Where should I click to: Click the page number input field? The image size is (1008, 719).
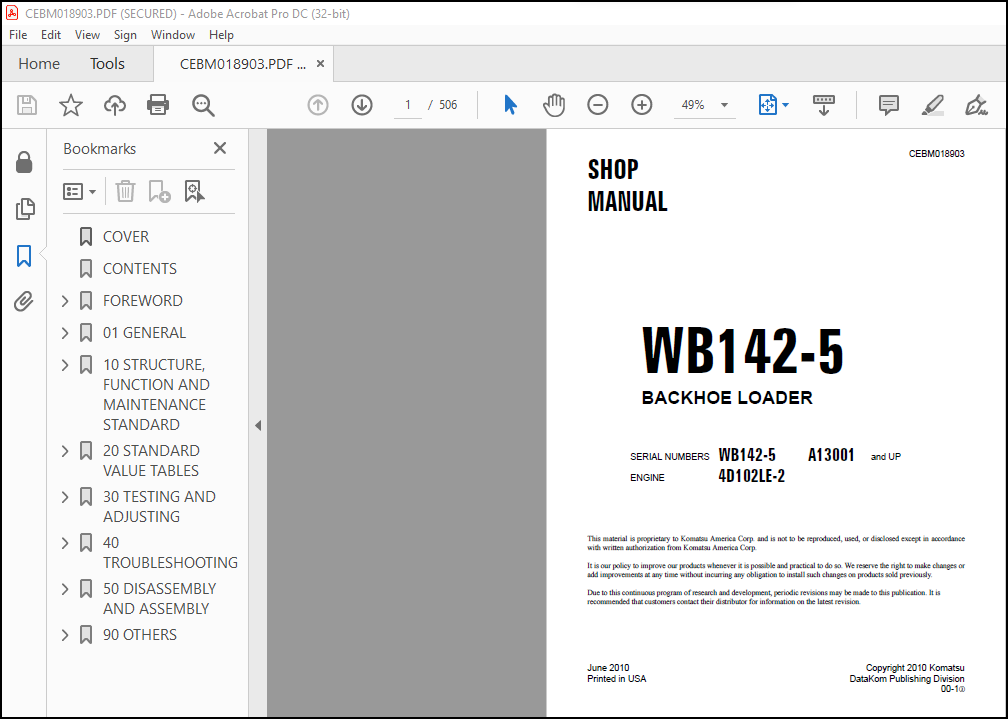coord(408,105)
